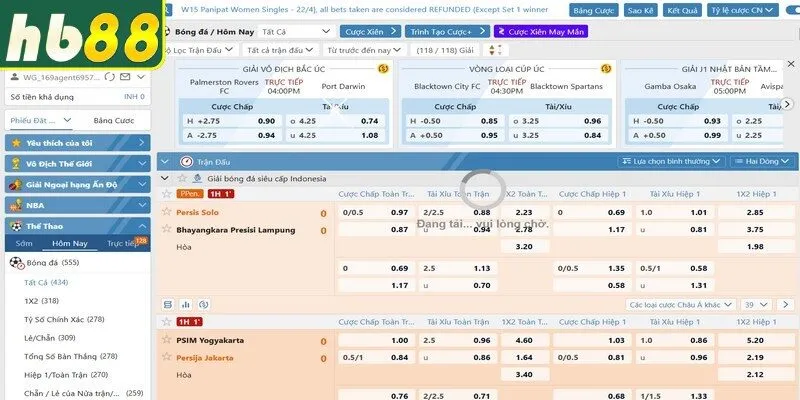Click Palmerston Rovers handicap H +2.75 odds 0.90
Viewport: 800px width, 400px height.
pyautogui.click(x=231, y=121)
